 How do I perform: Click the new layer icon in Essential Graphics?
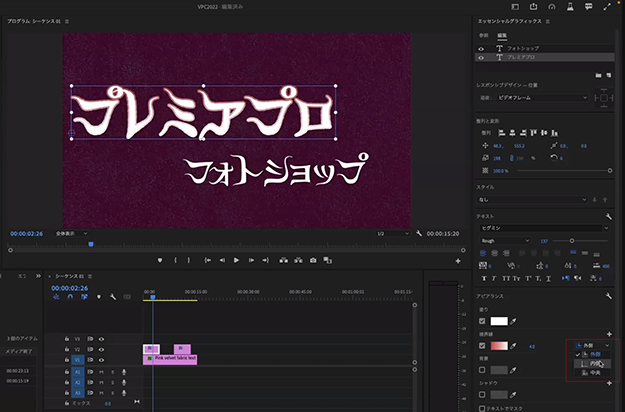(x=609, y=75)
